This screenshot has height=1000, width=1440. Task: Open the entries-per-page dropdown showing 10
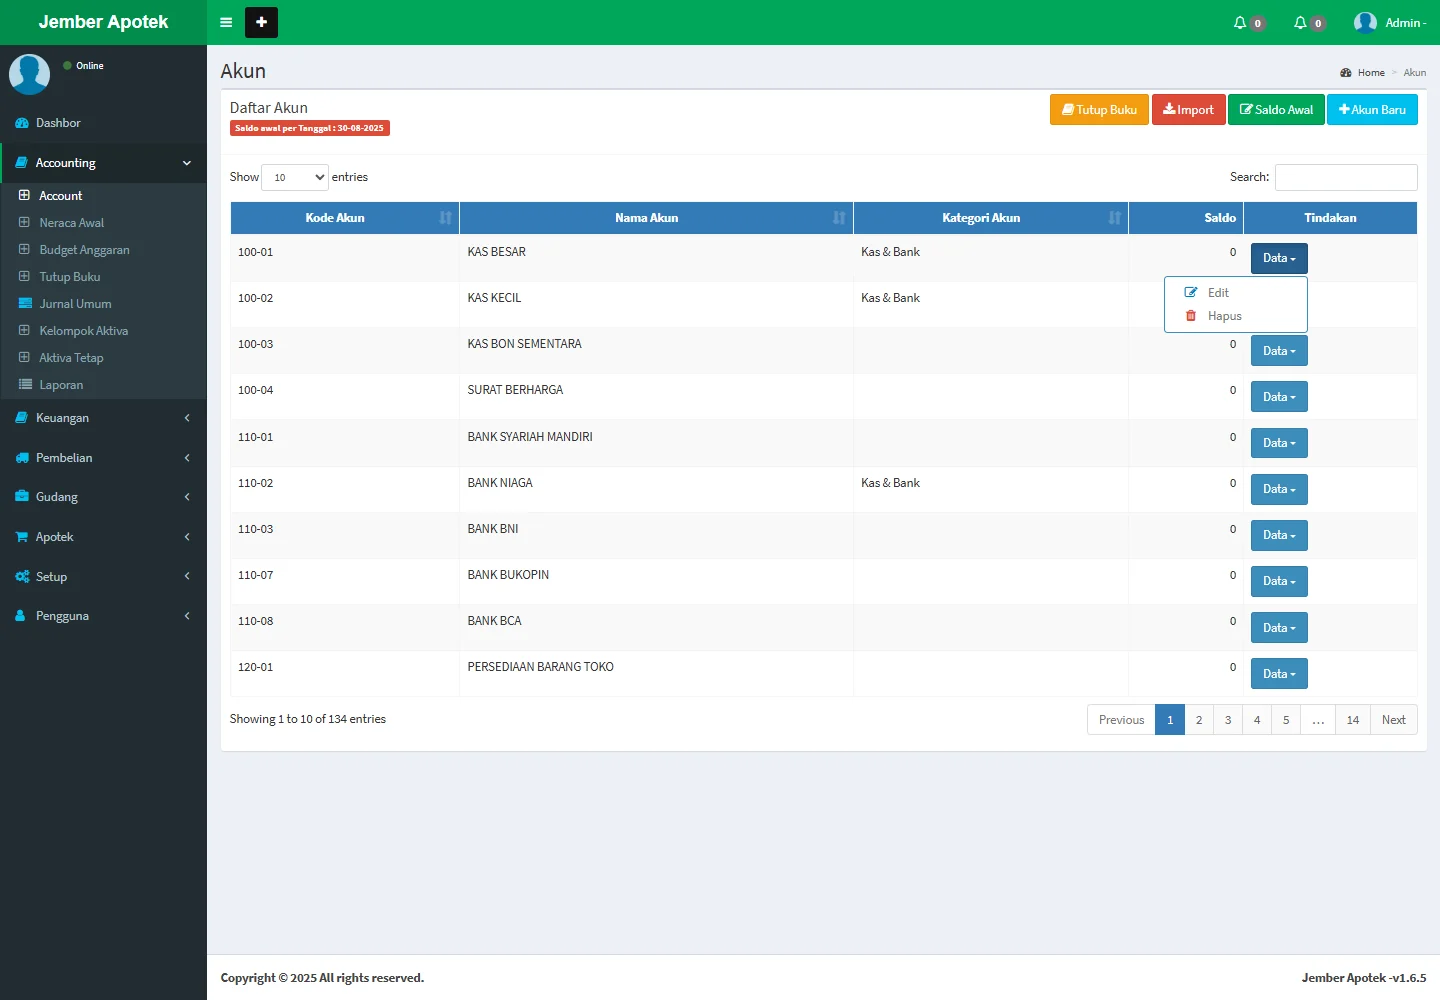295,177
